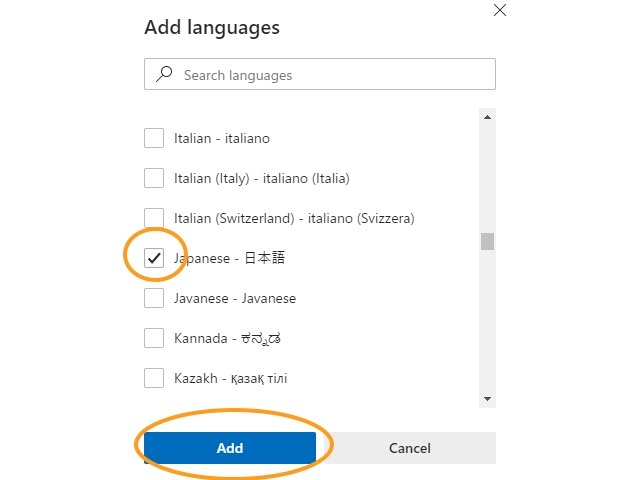Toggle the Kazakh checkbox on

(x=154, y=378)
